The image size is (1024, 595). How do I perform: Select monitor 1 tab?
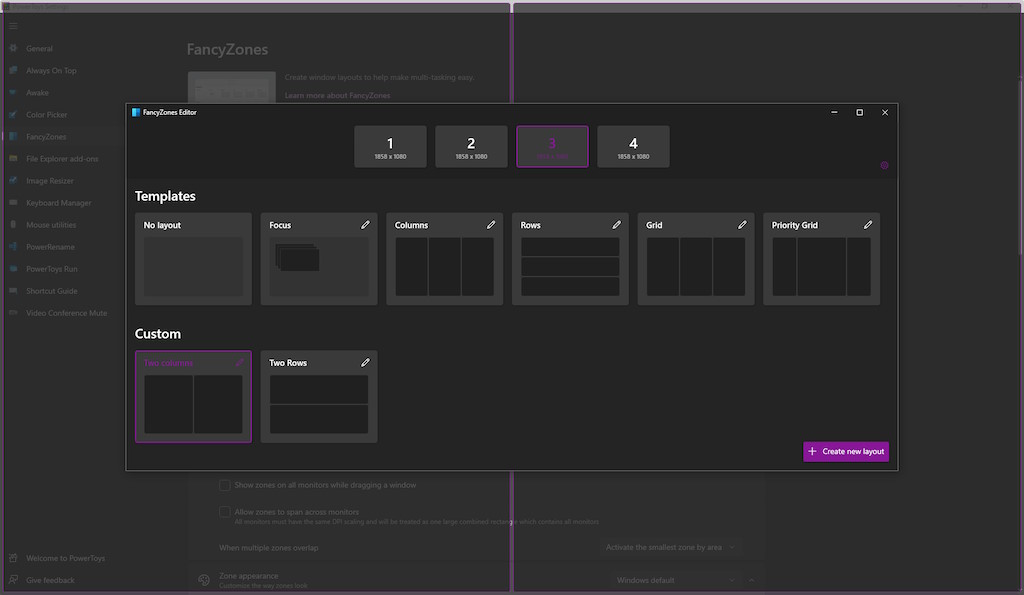(x=391, y=147)
